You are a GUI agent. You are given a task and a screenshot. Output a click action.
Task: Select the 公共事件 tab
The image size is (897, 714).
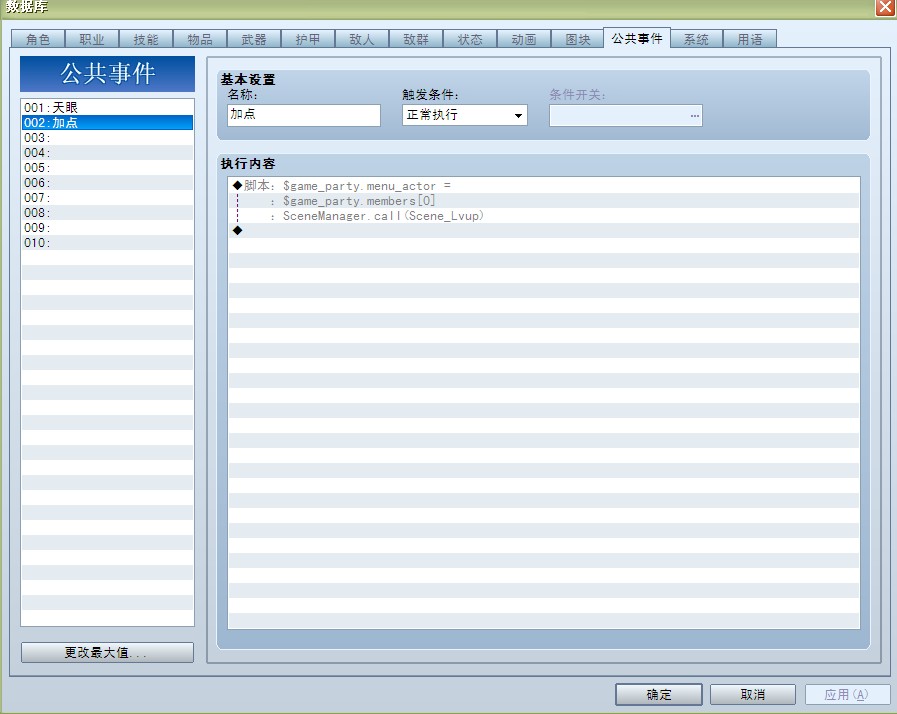pos(637,38)
